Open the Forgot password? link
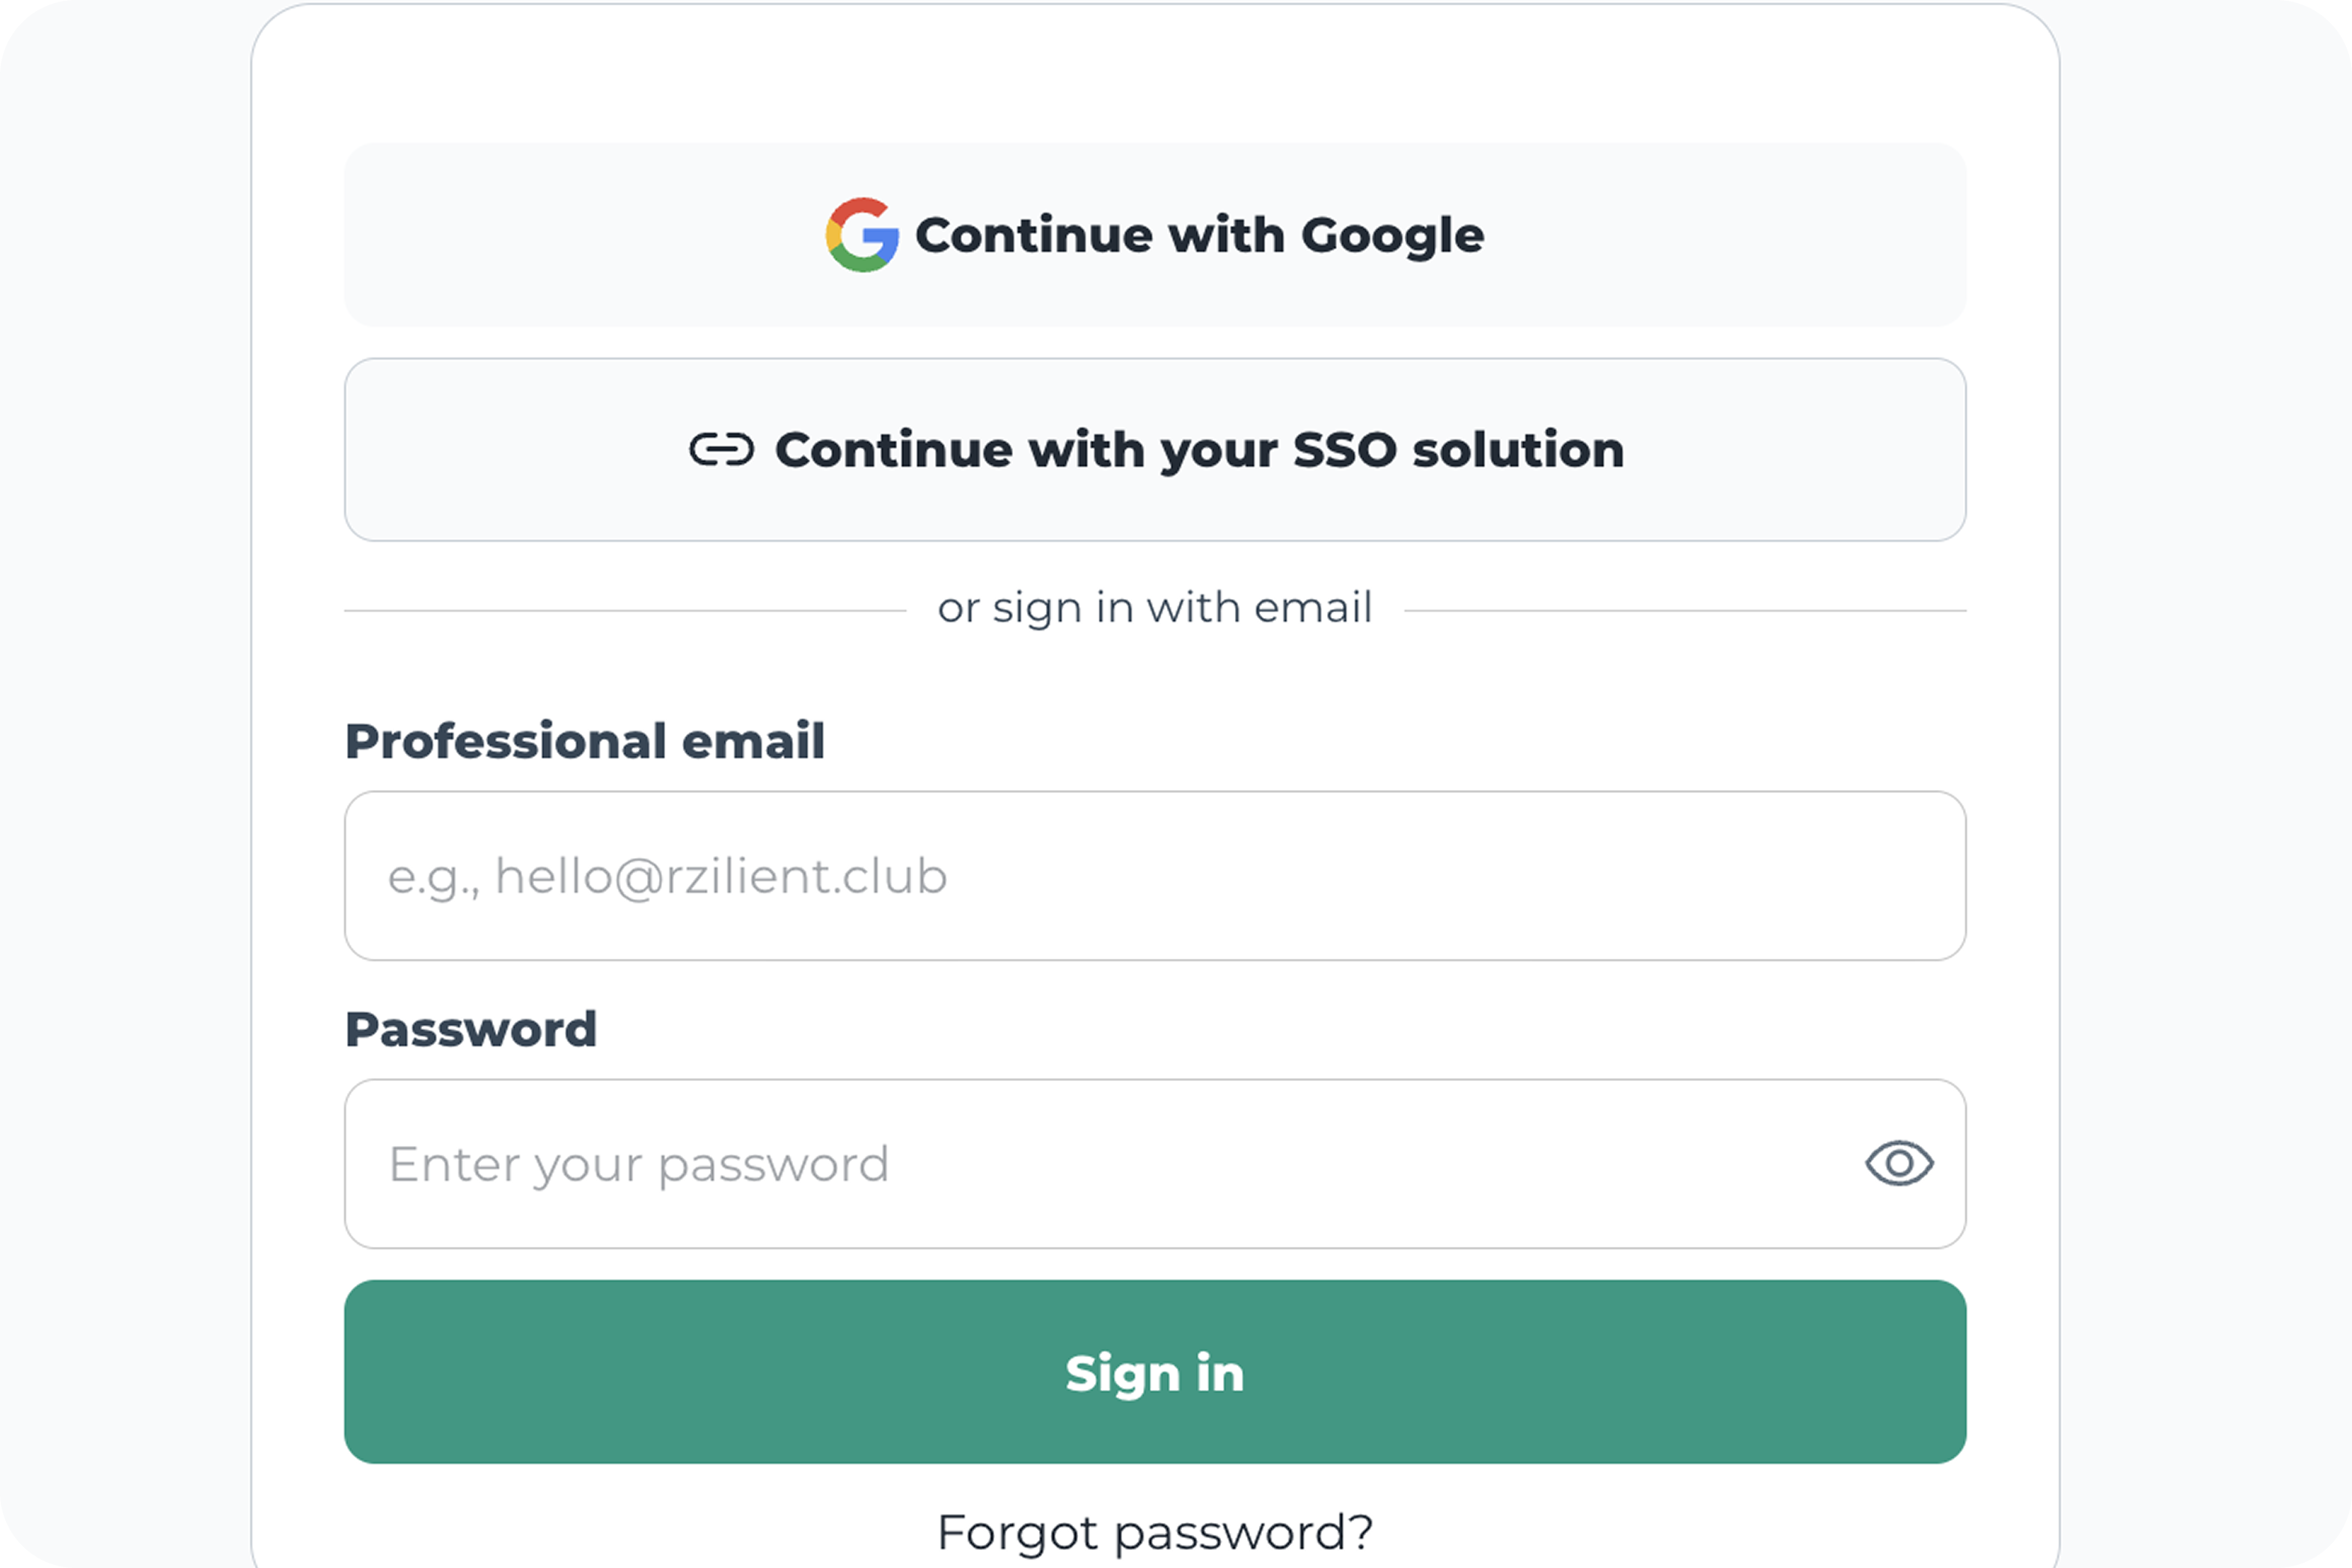 click(1154, 1532)
